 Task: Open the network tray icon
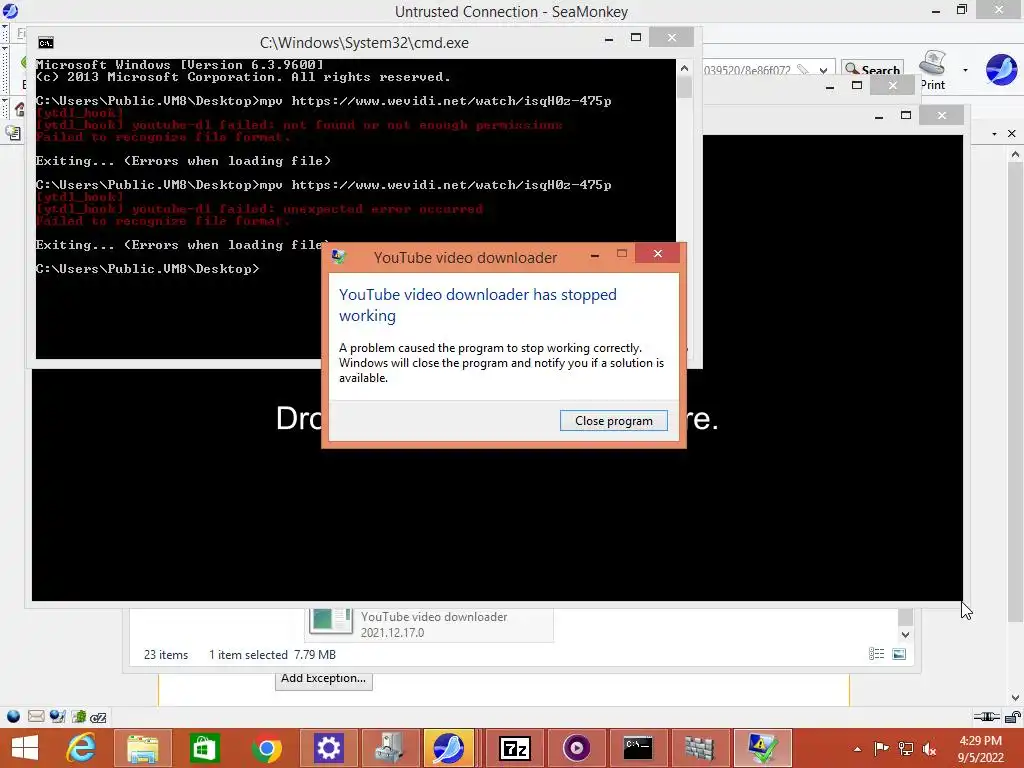906,748
